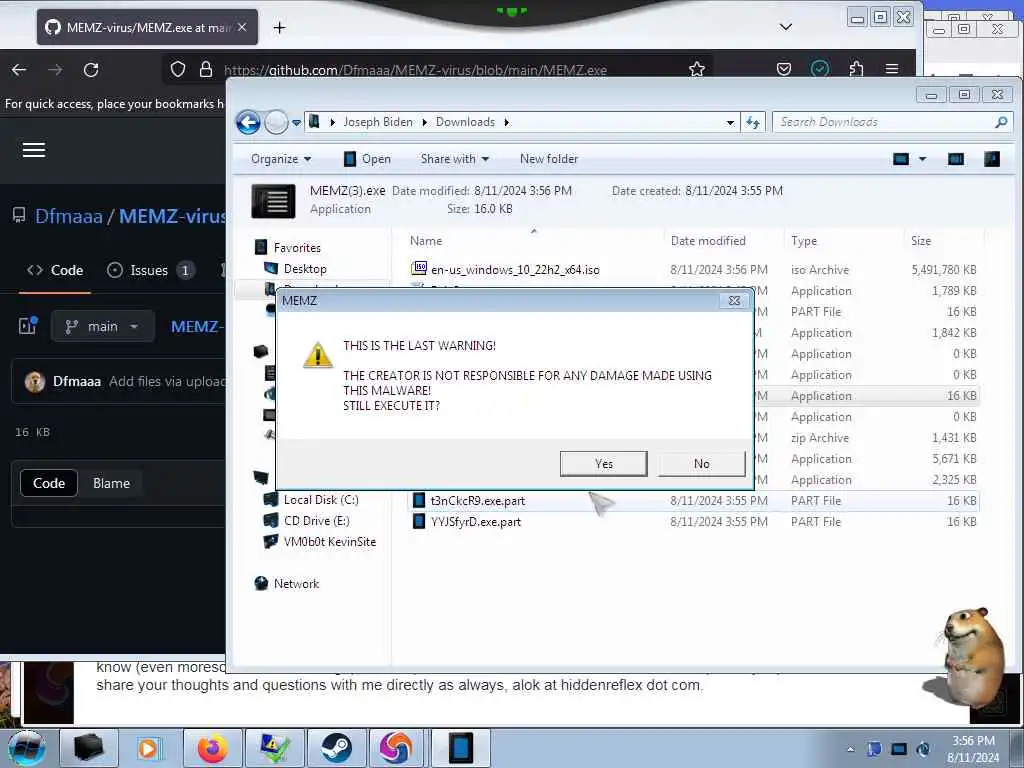Open the Firefox application menu
Image resolution: width=1024 pixels, height=768 pixels.
pos(892,69)
